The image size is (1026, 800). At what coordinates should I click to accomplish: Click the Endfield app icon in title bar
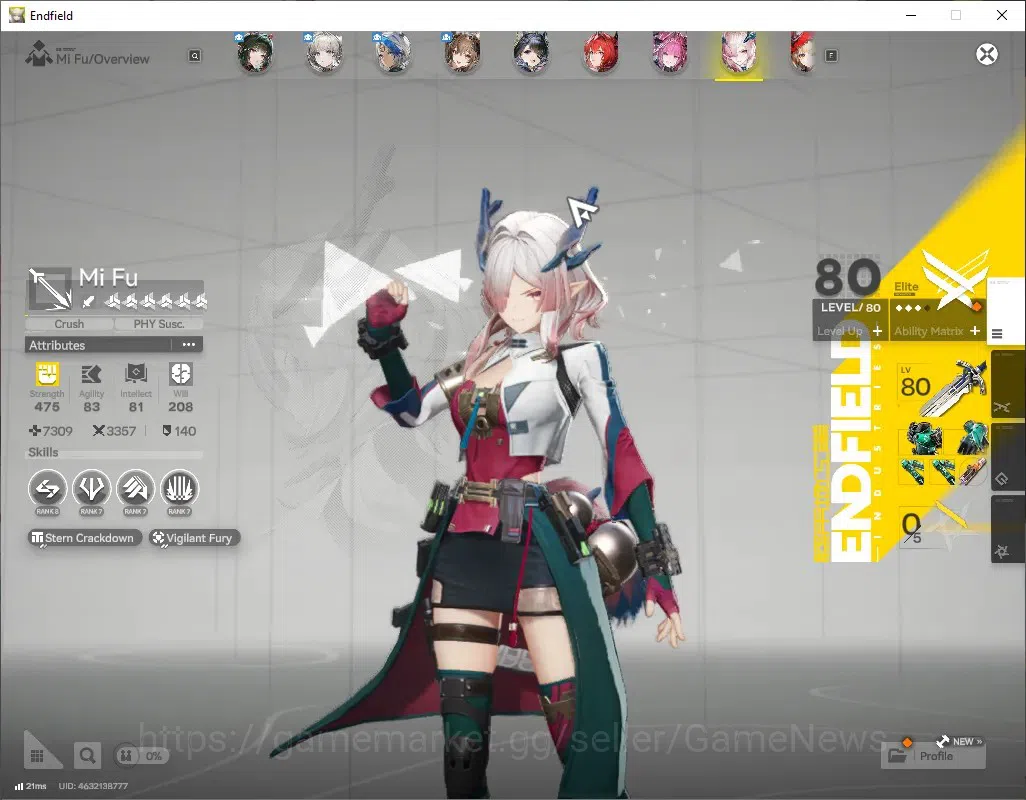tap(16, 15)
